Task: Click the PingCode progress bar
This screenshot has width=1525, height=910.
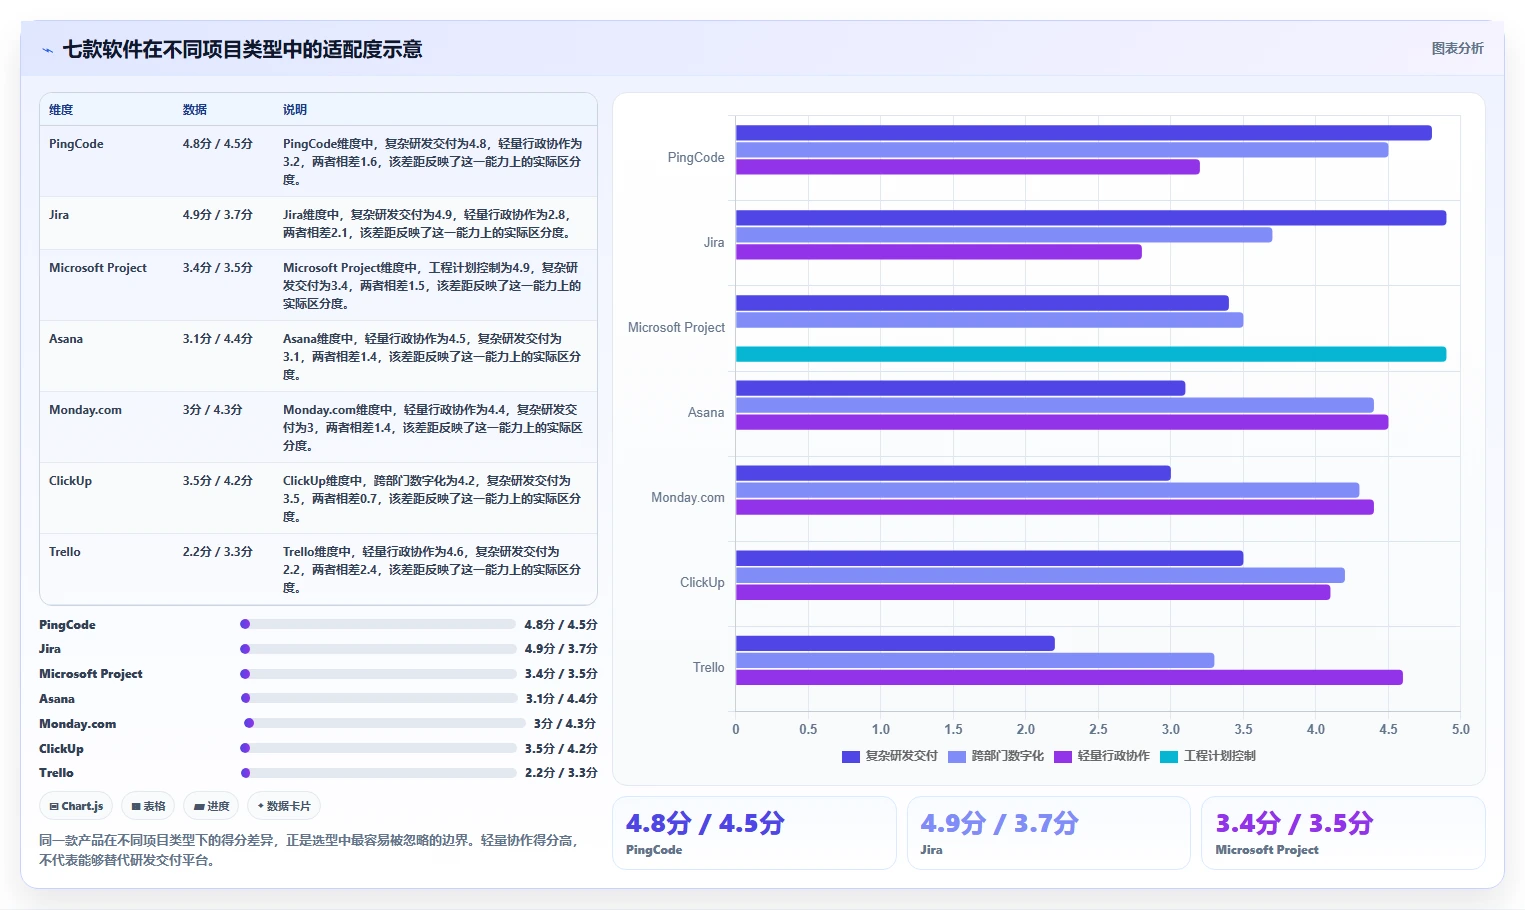Action: [378, 624]
